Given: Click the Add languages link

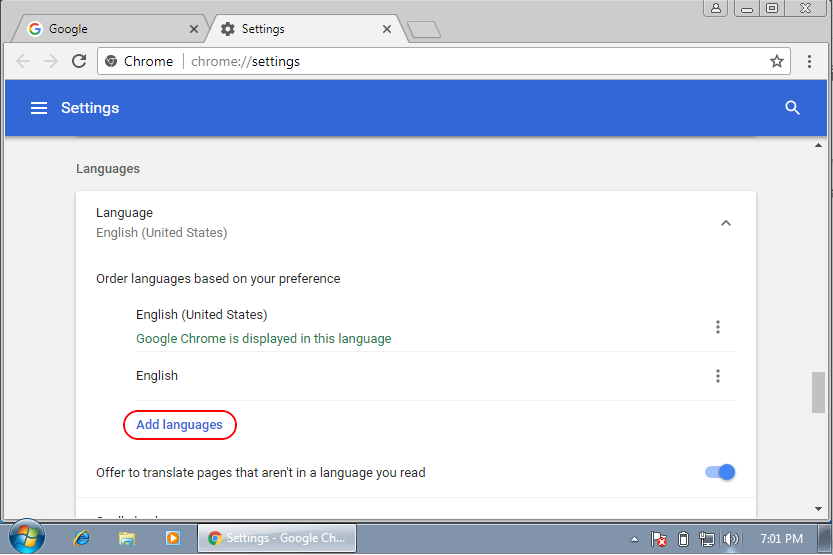Looking at the screenshot, I should click(x=180, y=425).
